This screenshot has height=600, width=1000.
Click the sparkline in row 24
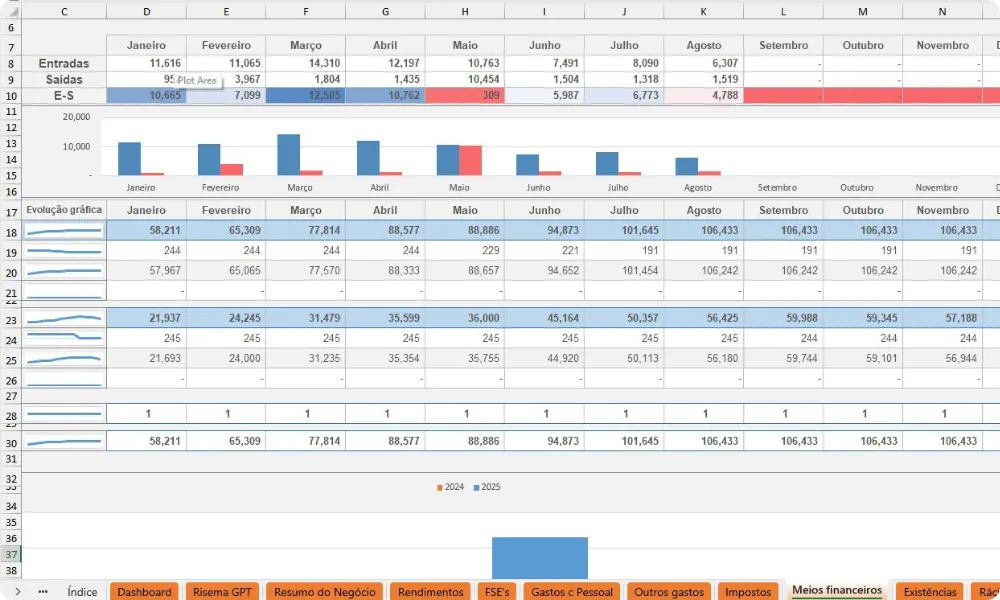pos(64,336)
